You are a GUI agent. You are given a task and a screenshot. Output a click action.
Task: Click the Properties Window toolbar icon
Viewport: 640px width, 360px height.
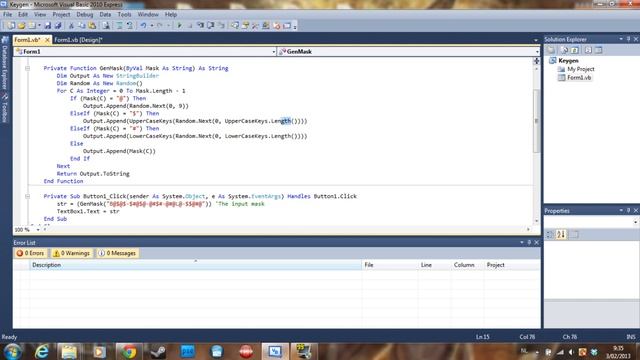pos(245,26)
